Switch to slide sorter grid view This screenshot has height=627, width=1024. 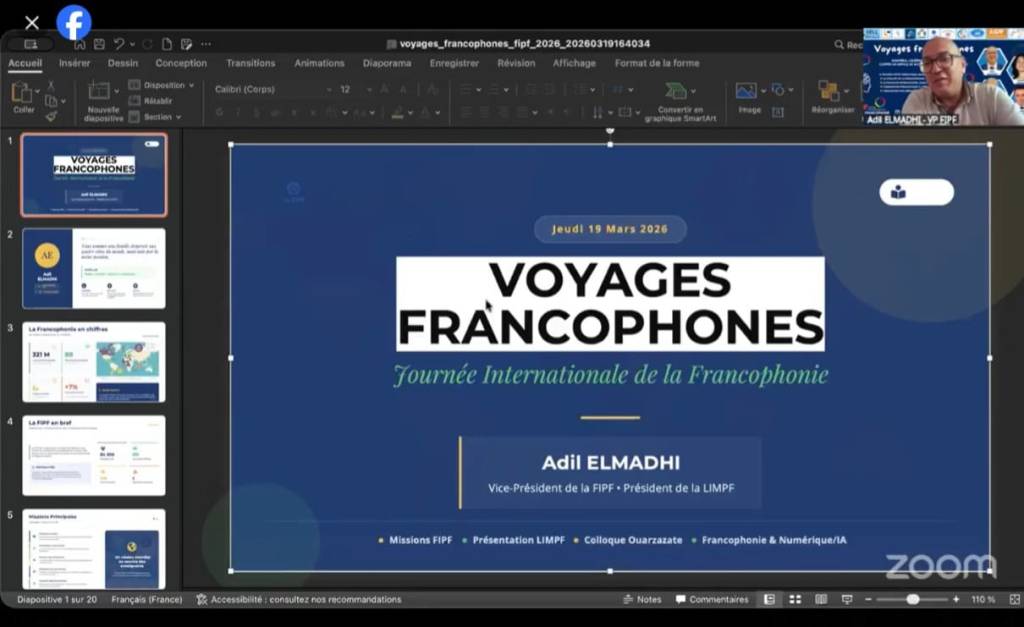[795, 599]
